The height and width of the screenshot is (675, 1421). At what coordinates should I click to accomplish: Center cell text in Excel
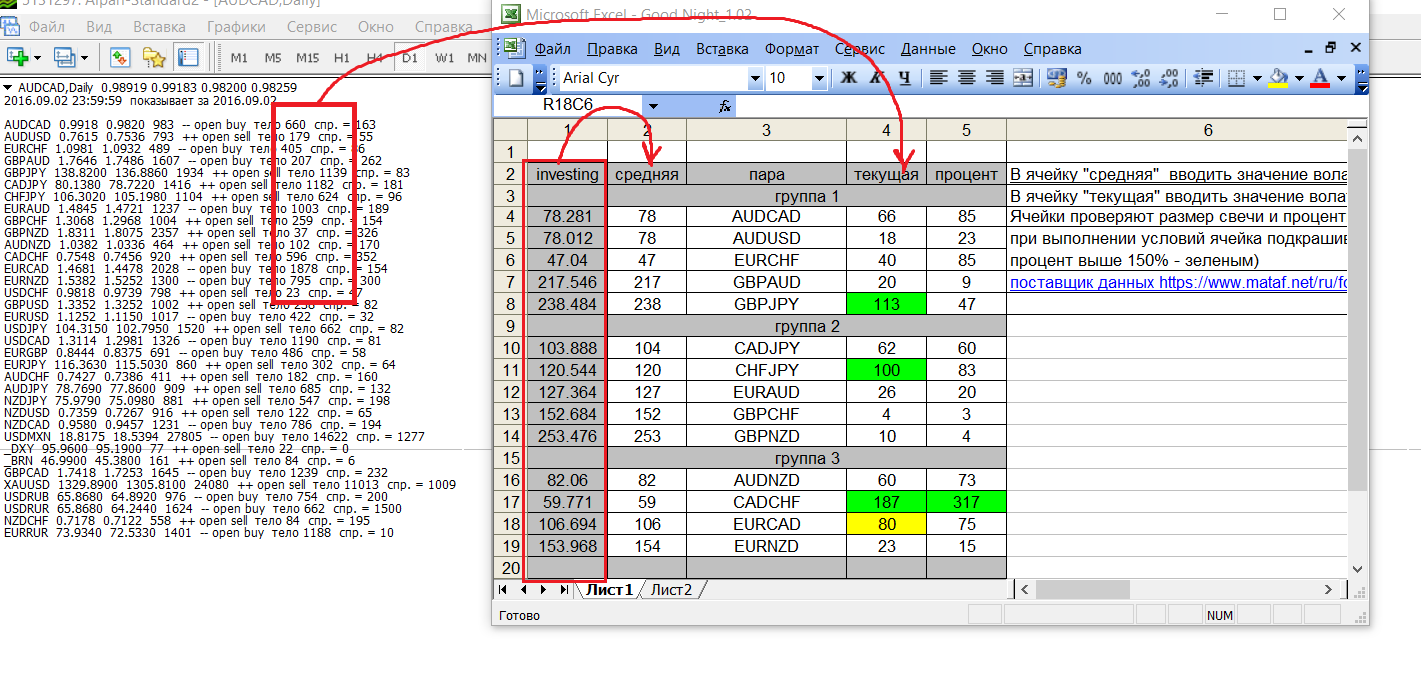[x=966, y=78]
